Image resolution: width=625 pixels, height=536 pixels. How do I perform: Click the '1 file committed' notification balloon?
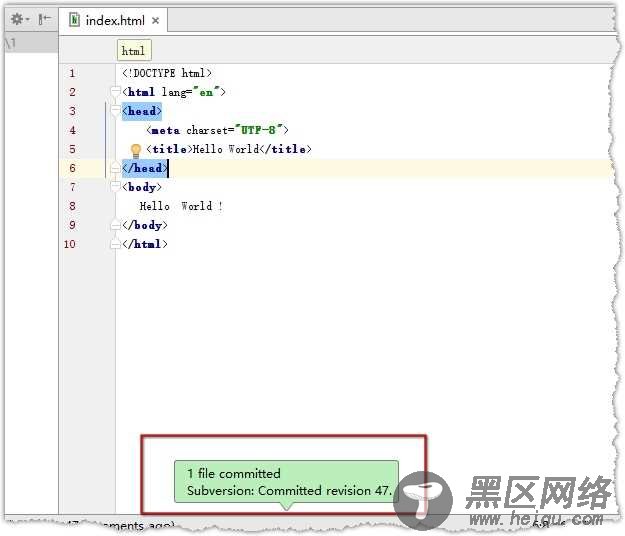coord(286,481)
